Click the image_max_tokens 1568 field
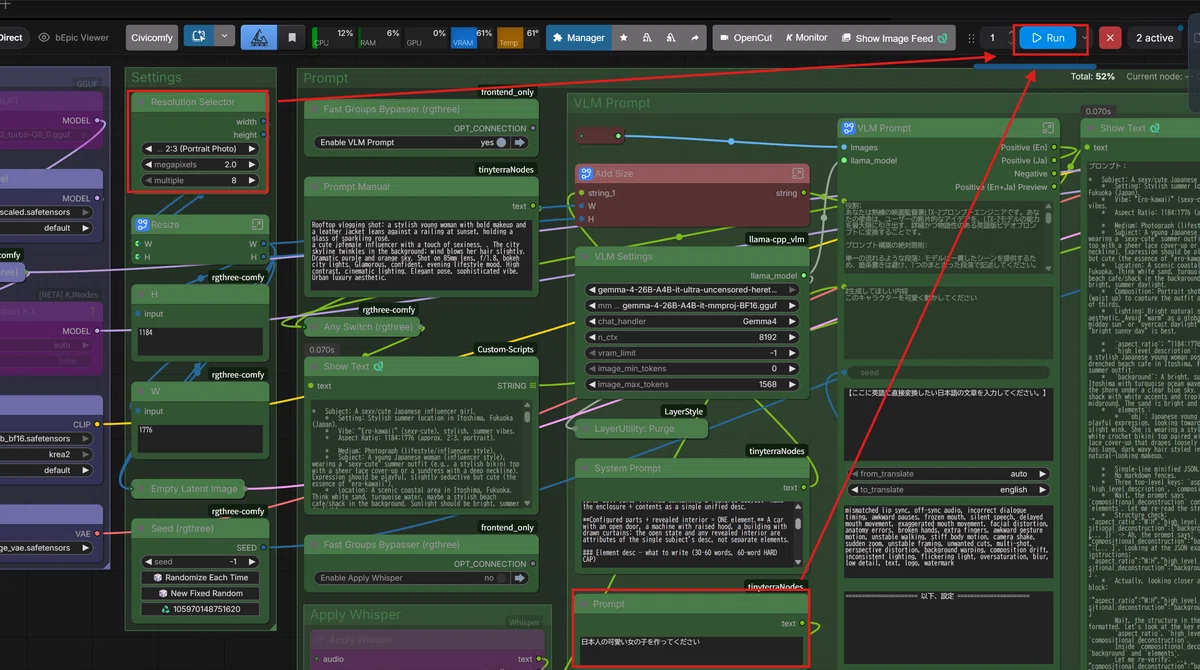 (x=692, y=385)
